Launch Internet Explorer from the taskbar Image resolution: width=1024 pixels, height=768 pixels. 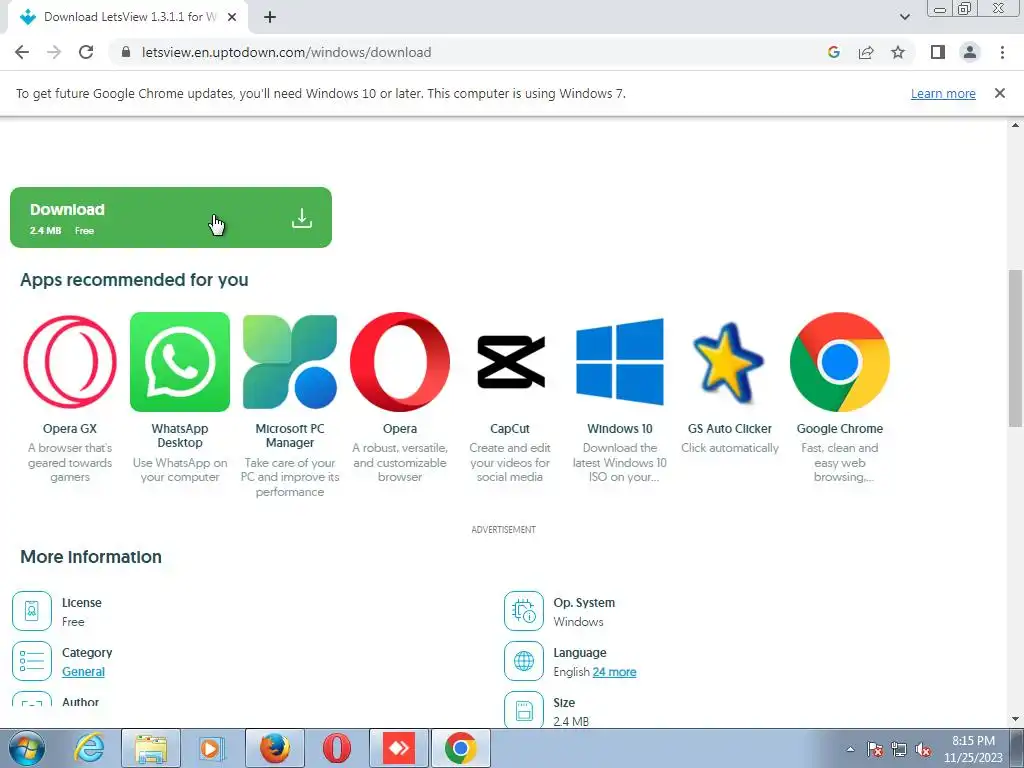(89, 748)
